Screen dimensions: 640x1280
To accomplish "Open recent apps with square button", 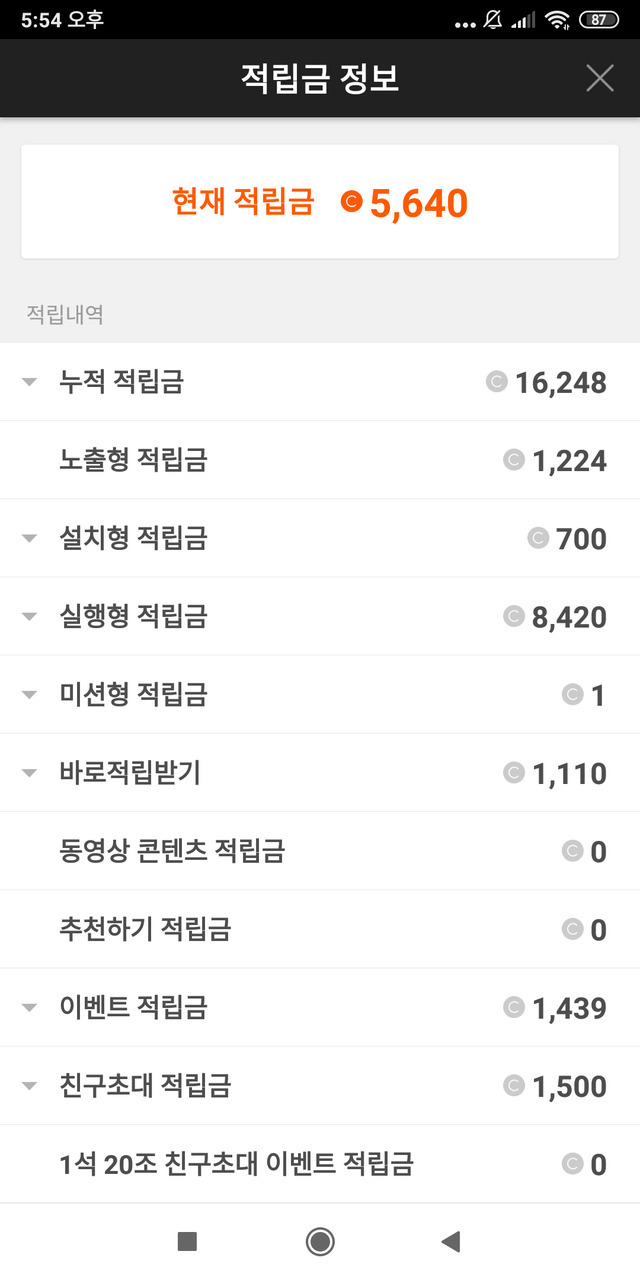I will 187,1241.
